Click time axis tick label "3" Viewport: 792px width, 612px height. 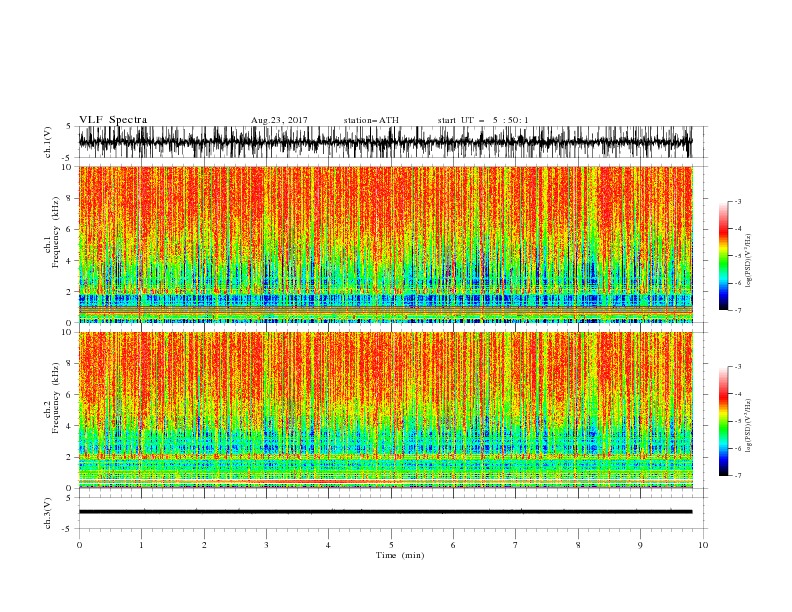[266, 545]
